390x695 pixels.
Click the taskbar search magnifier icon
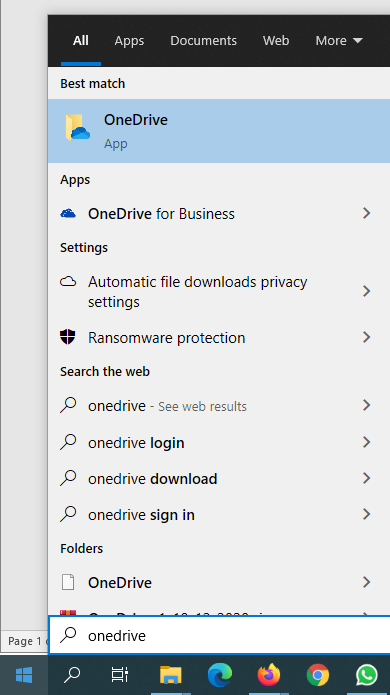72,675
